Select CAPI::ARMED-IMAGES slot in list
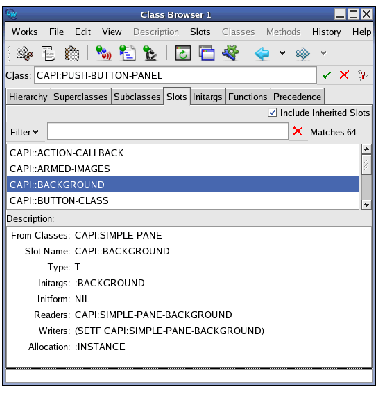This screenshot has height=394, width=379. click(x=183, y=168)
